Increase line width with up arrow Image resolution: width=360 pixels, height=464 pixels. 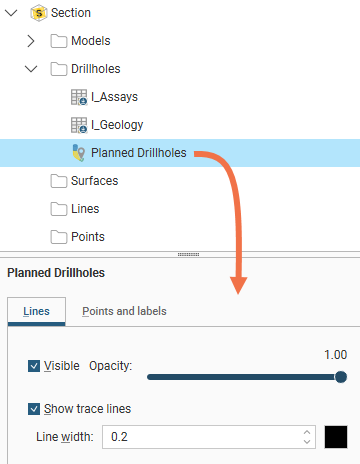click(307, 432)
